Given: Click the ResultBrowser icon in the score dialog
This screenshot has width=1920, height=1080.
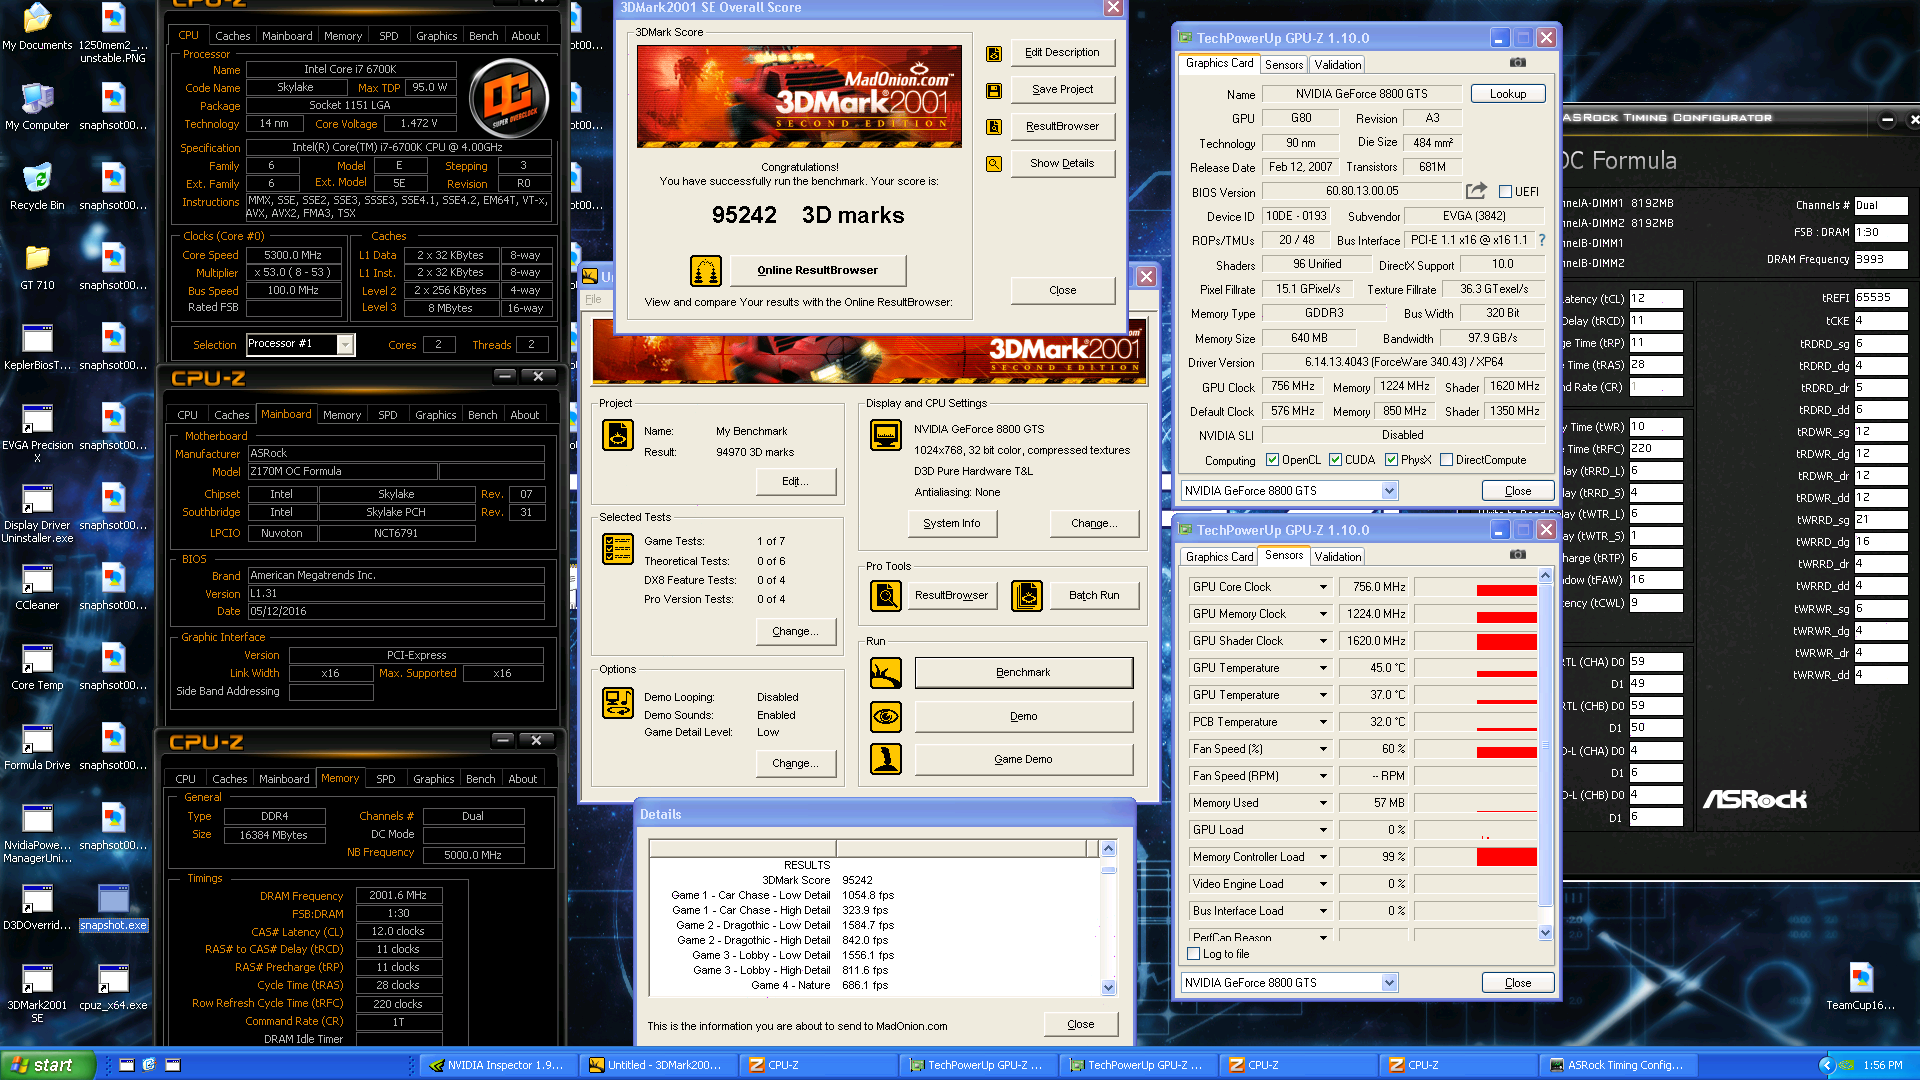Looking at the screenshot, I should [994, 127].
